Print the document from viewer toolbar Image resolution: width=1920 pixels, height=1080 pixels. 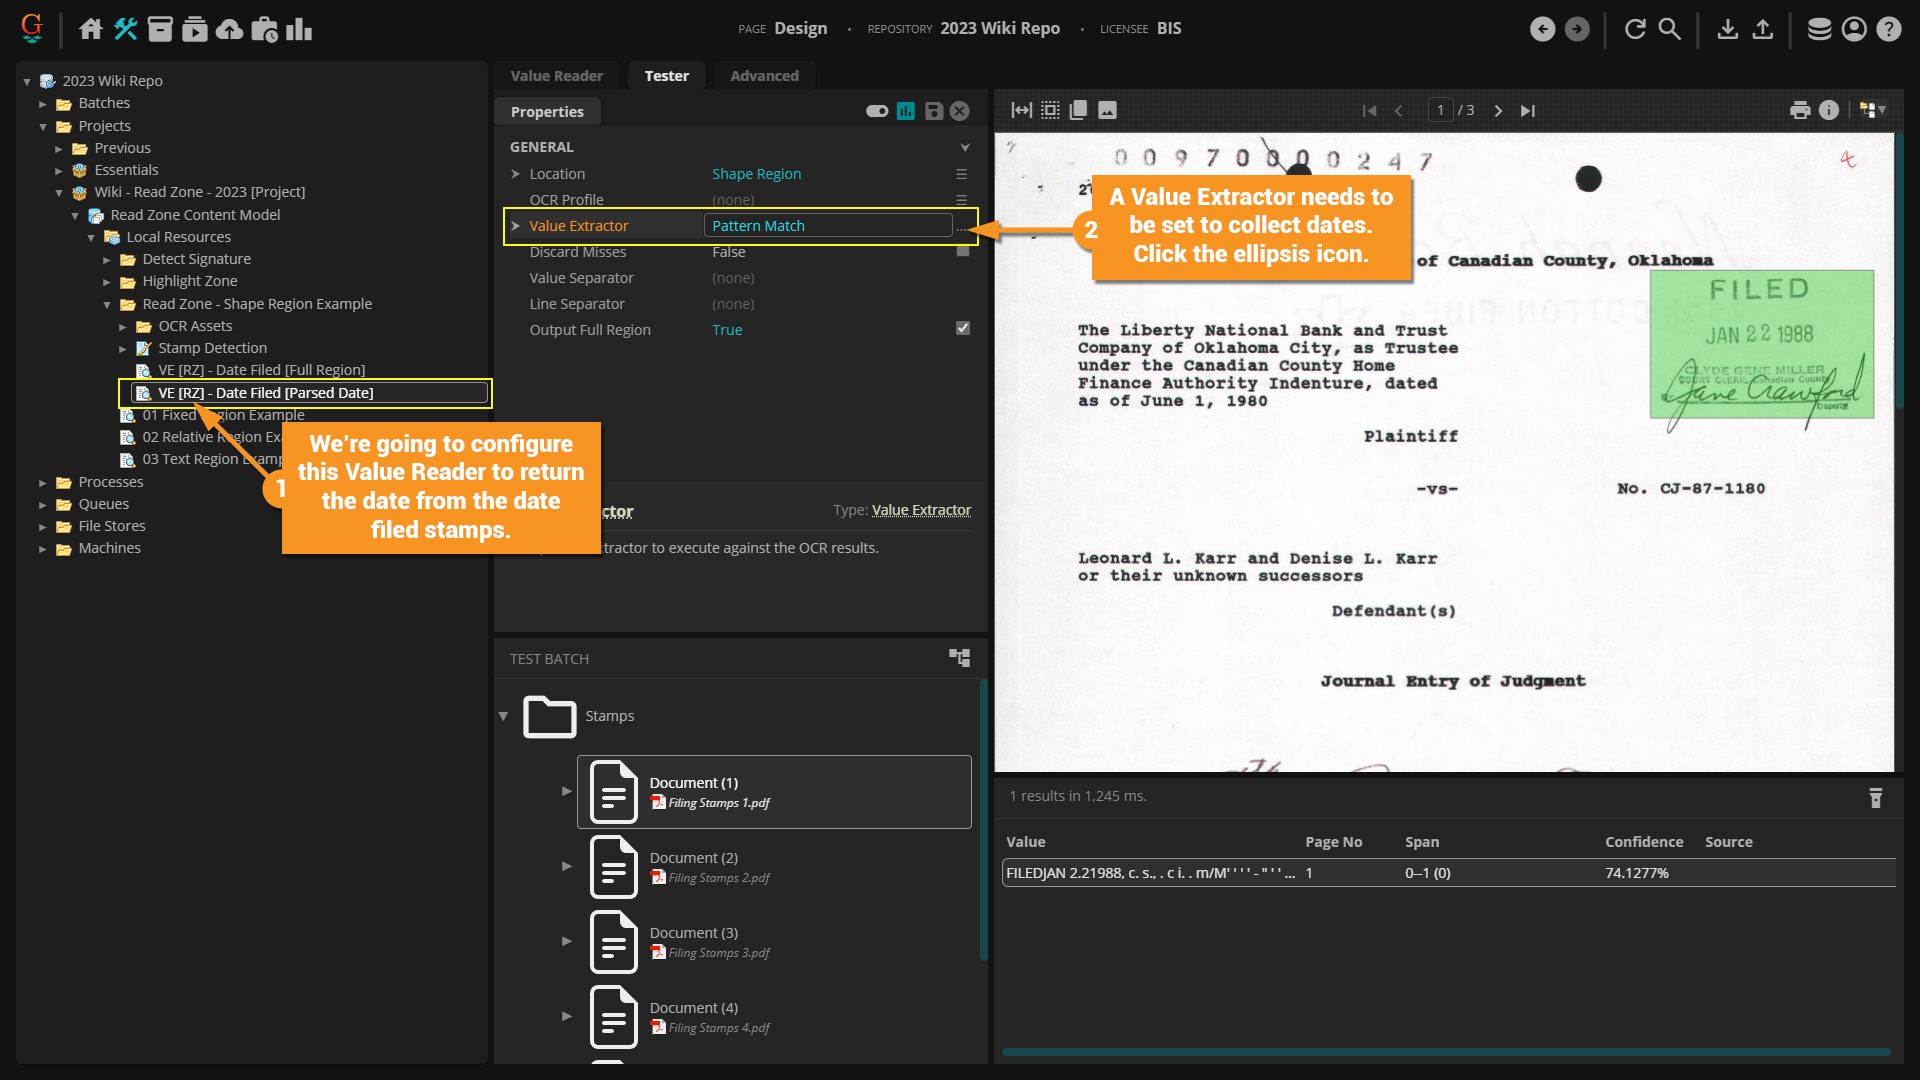coord(1800,110)
